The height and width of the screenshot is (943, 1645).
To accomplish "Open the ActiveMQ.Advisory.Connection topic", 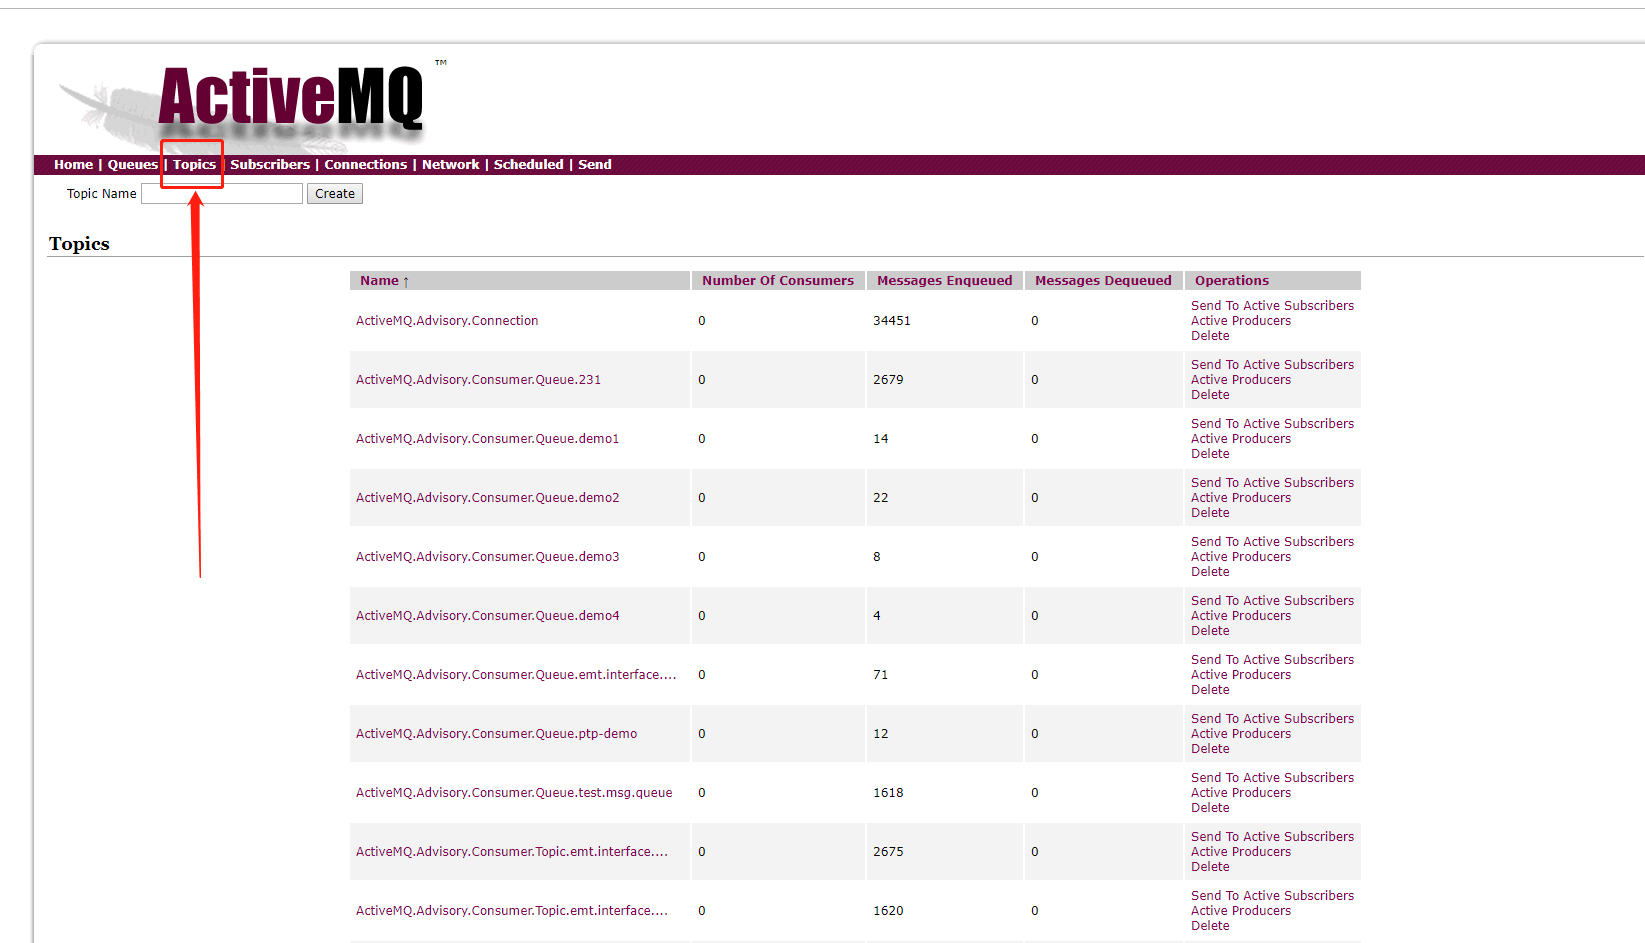I will pyautogui.click(x=446, y=320).
